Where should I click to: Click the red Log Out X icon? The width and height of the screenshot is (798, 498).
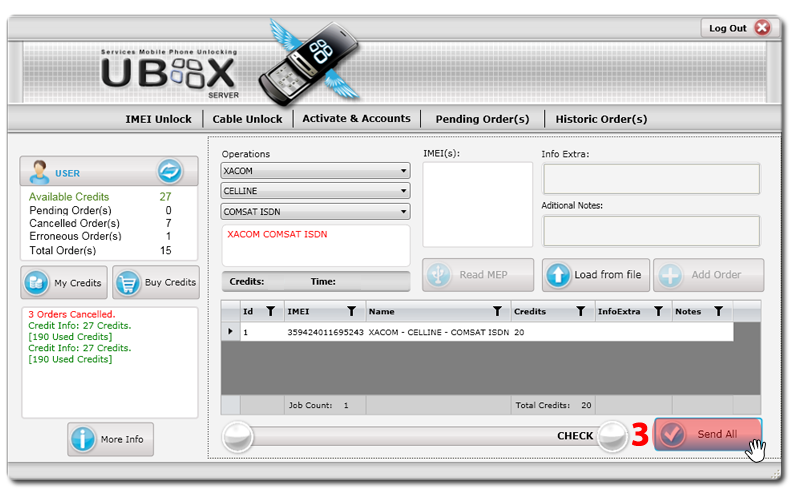click(762, 27)
